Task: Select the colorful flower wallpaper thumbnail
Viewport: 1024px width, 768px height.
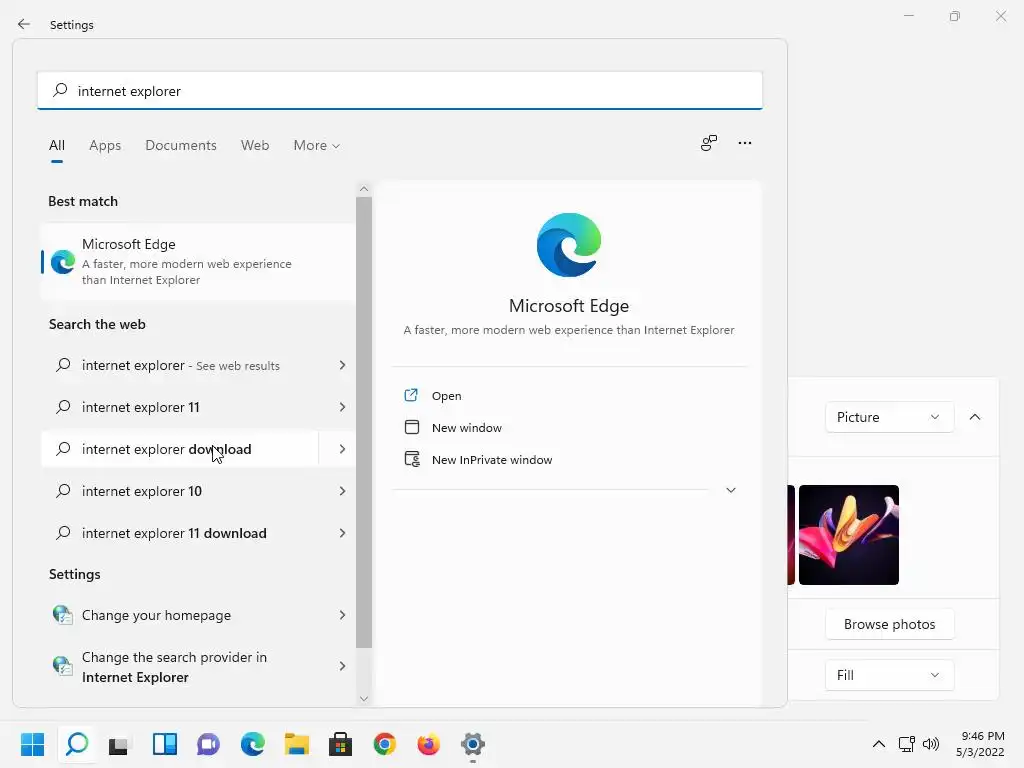Action: (x=848, y=534)
